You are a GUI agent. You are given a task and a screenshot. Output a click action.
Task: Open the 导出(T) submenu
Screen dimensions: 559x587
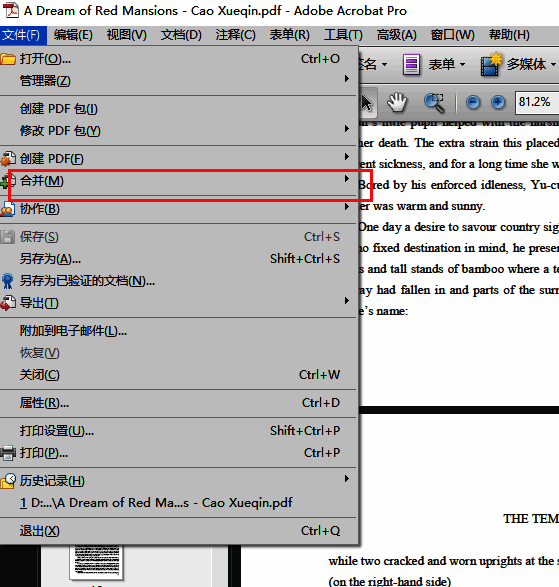(x=178, y=303)
